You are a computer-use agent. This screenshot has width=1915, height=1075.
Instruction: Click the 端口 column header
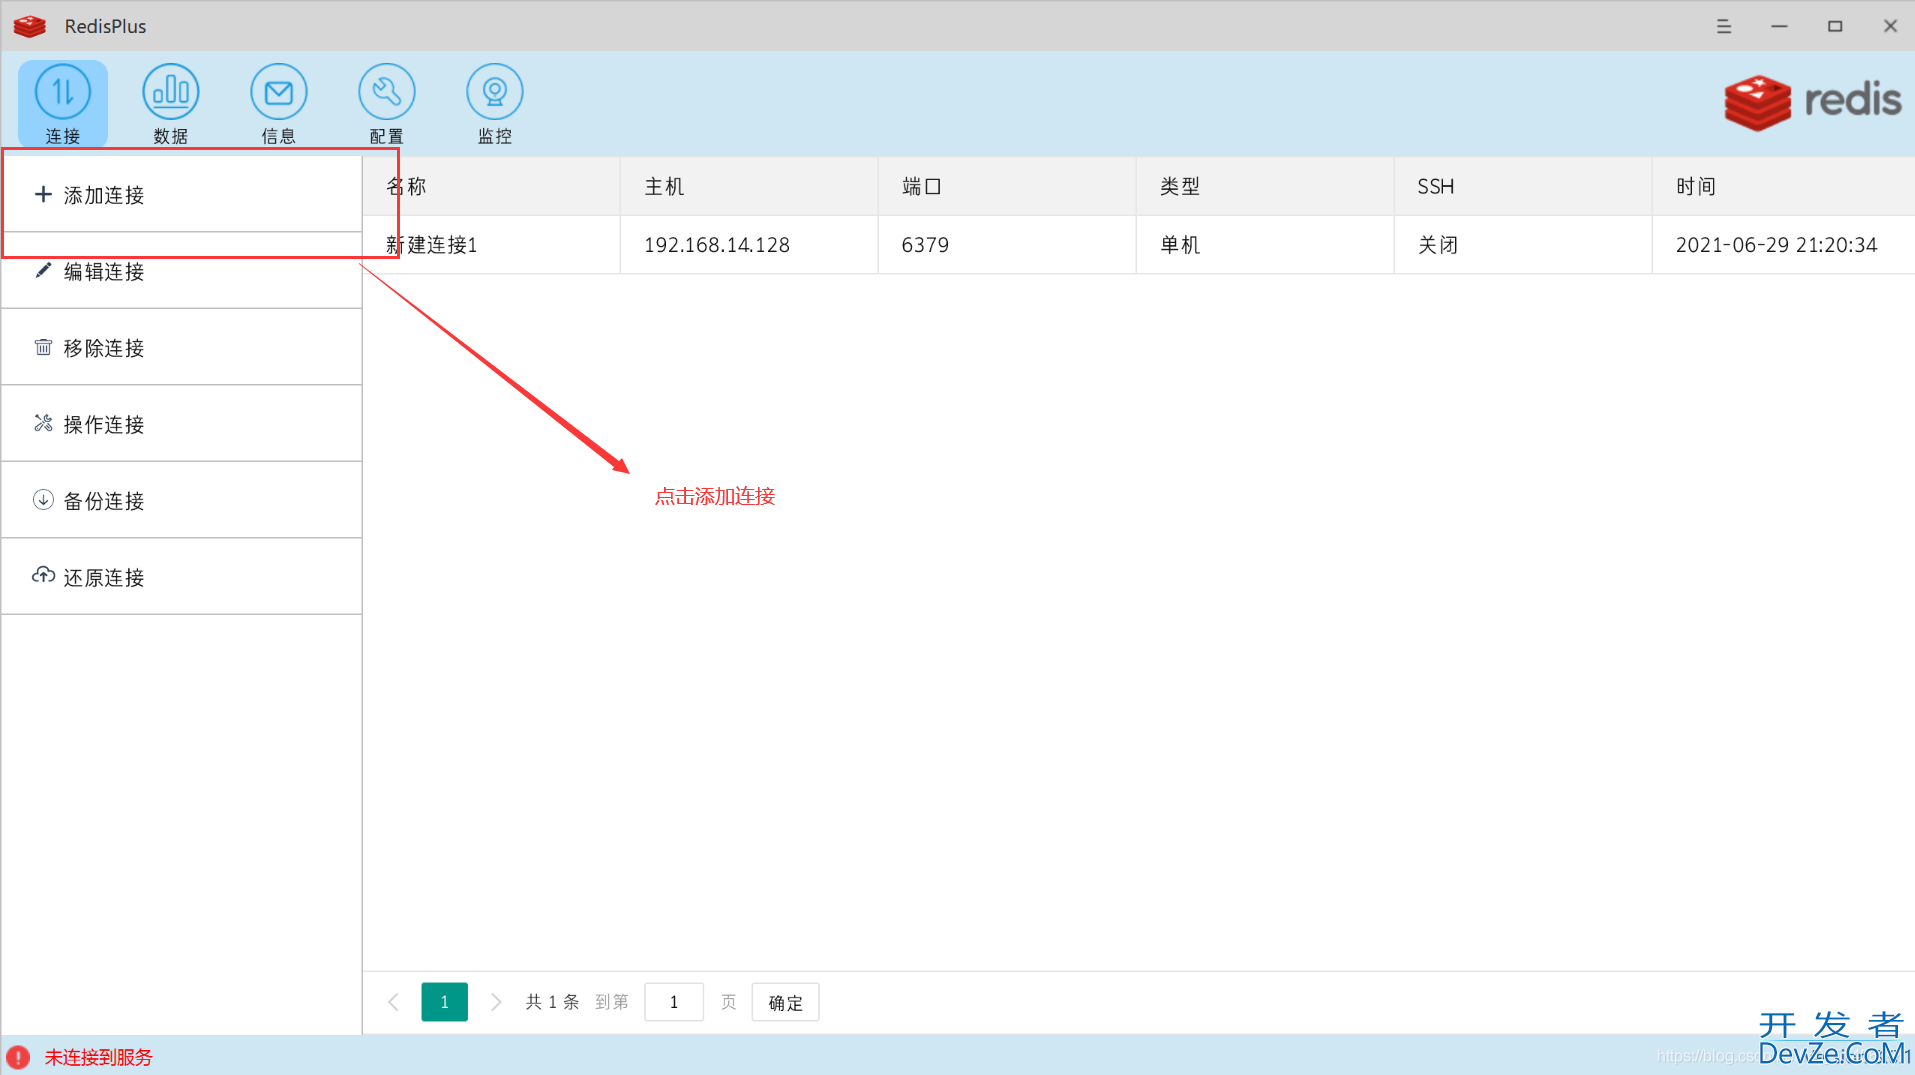(1007, 187)
